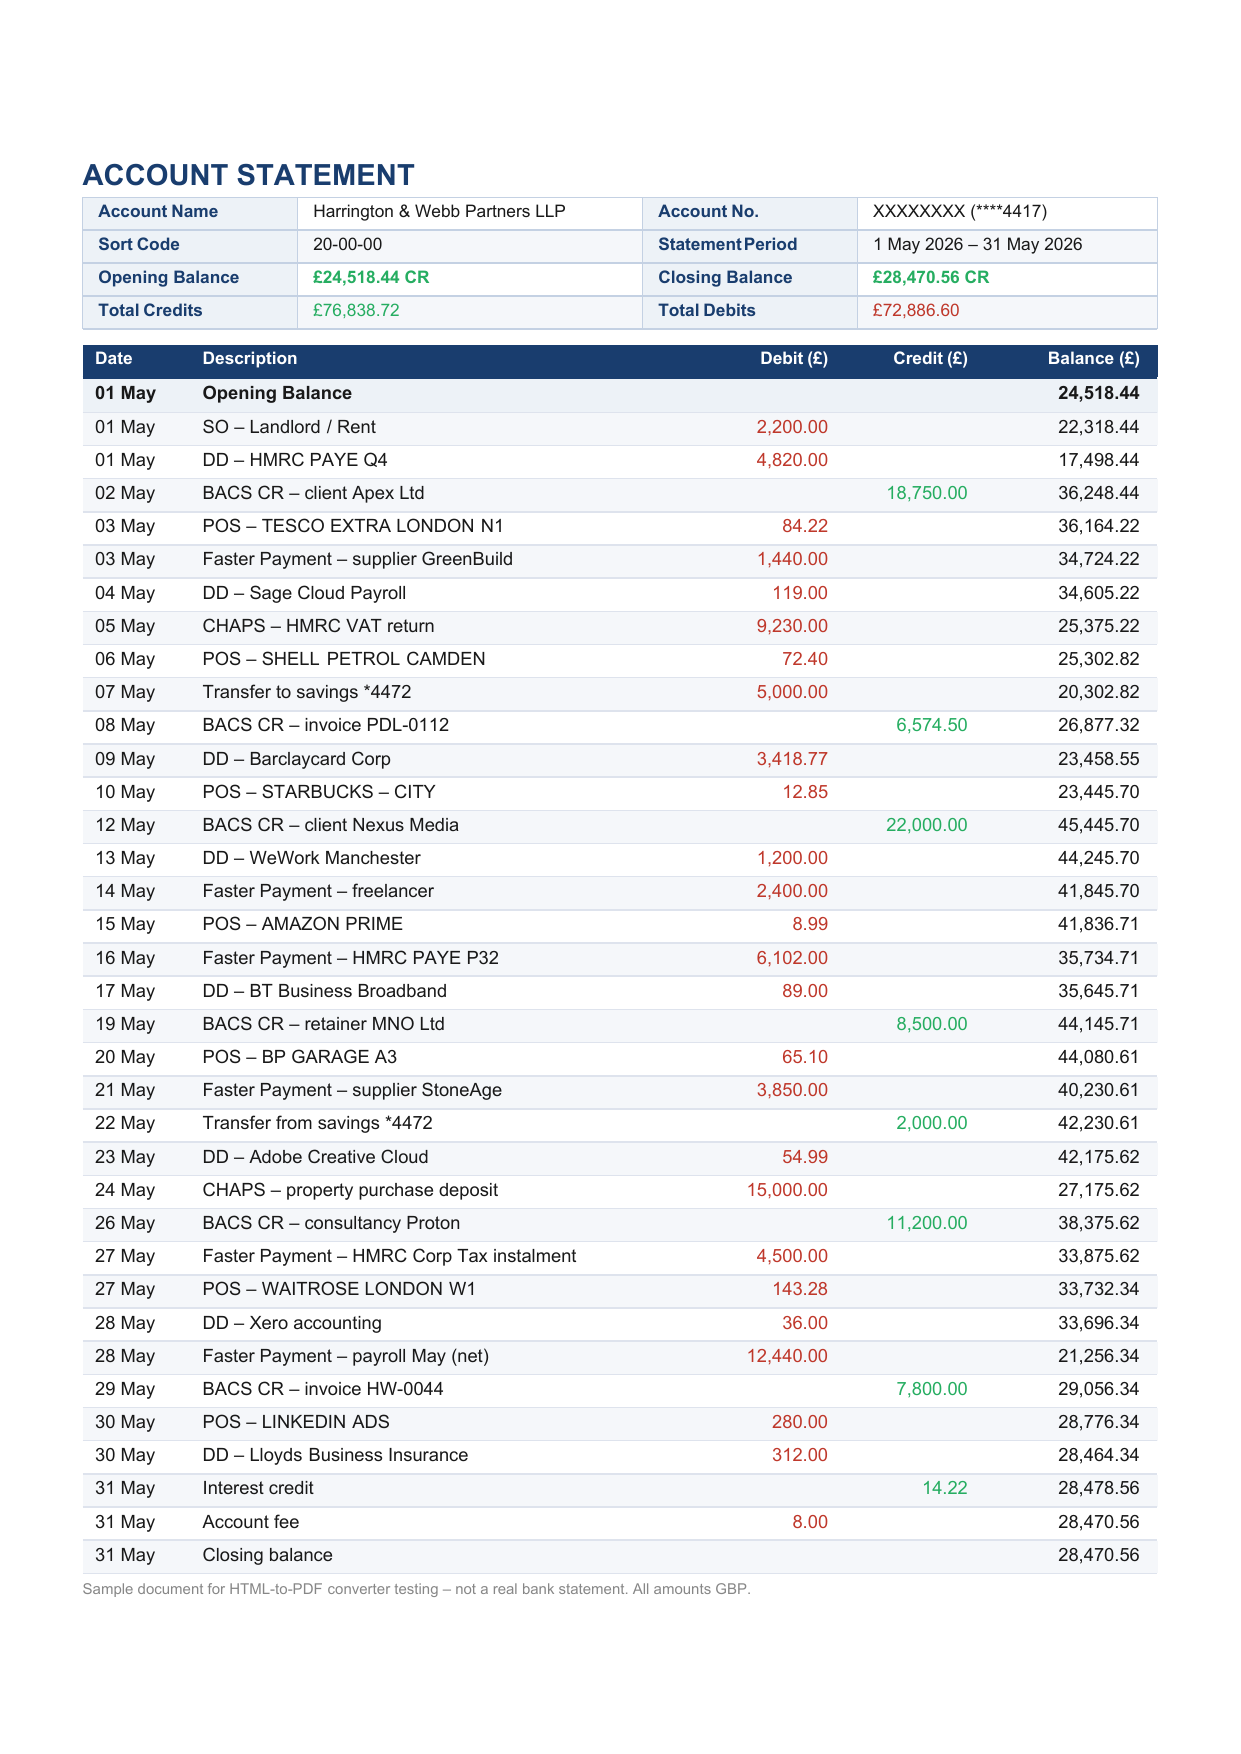The image size is (1241, 1754).
Task: Click statement period 1 May 2026 – 31 May 2026
Action: [977, 244]
